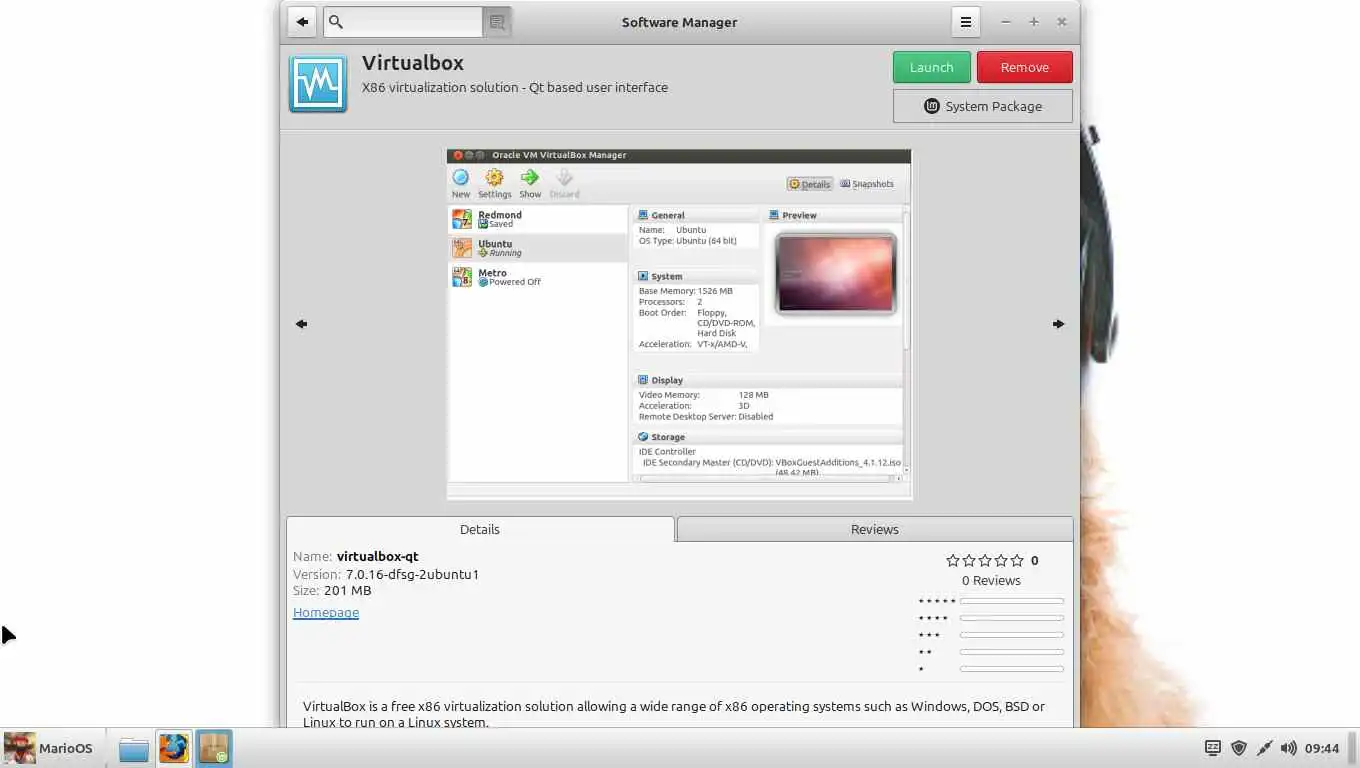Switch to the Reviews tab
The width and height of the screenshot is (1360, 768).
(875, 529)
